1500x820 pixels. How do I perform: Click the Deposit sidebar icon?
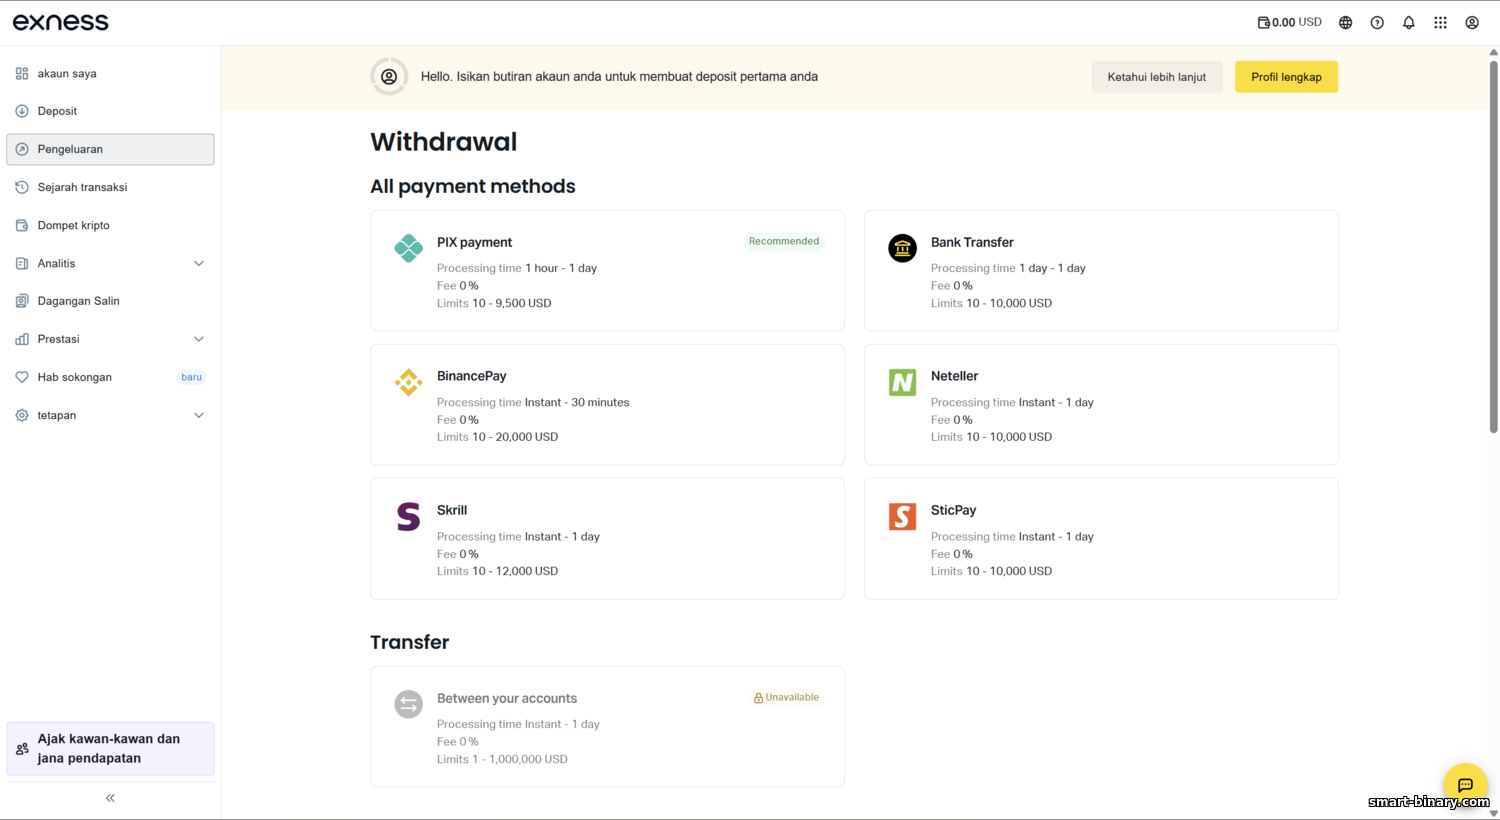point(22,111)
